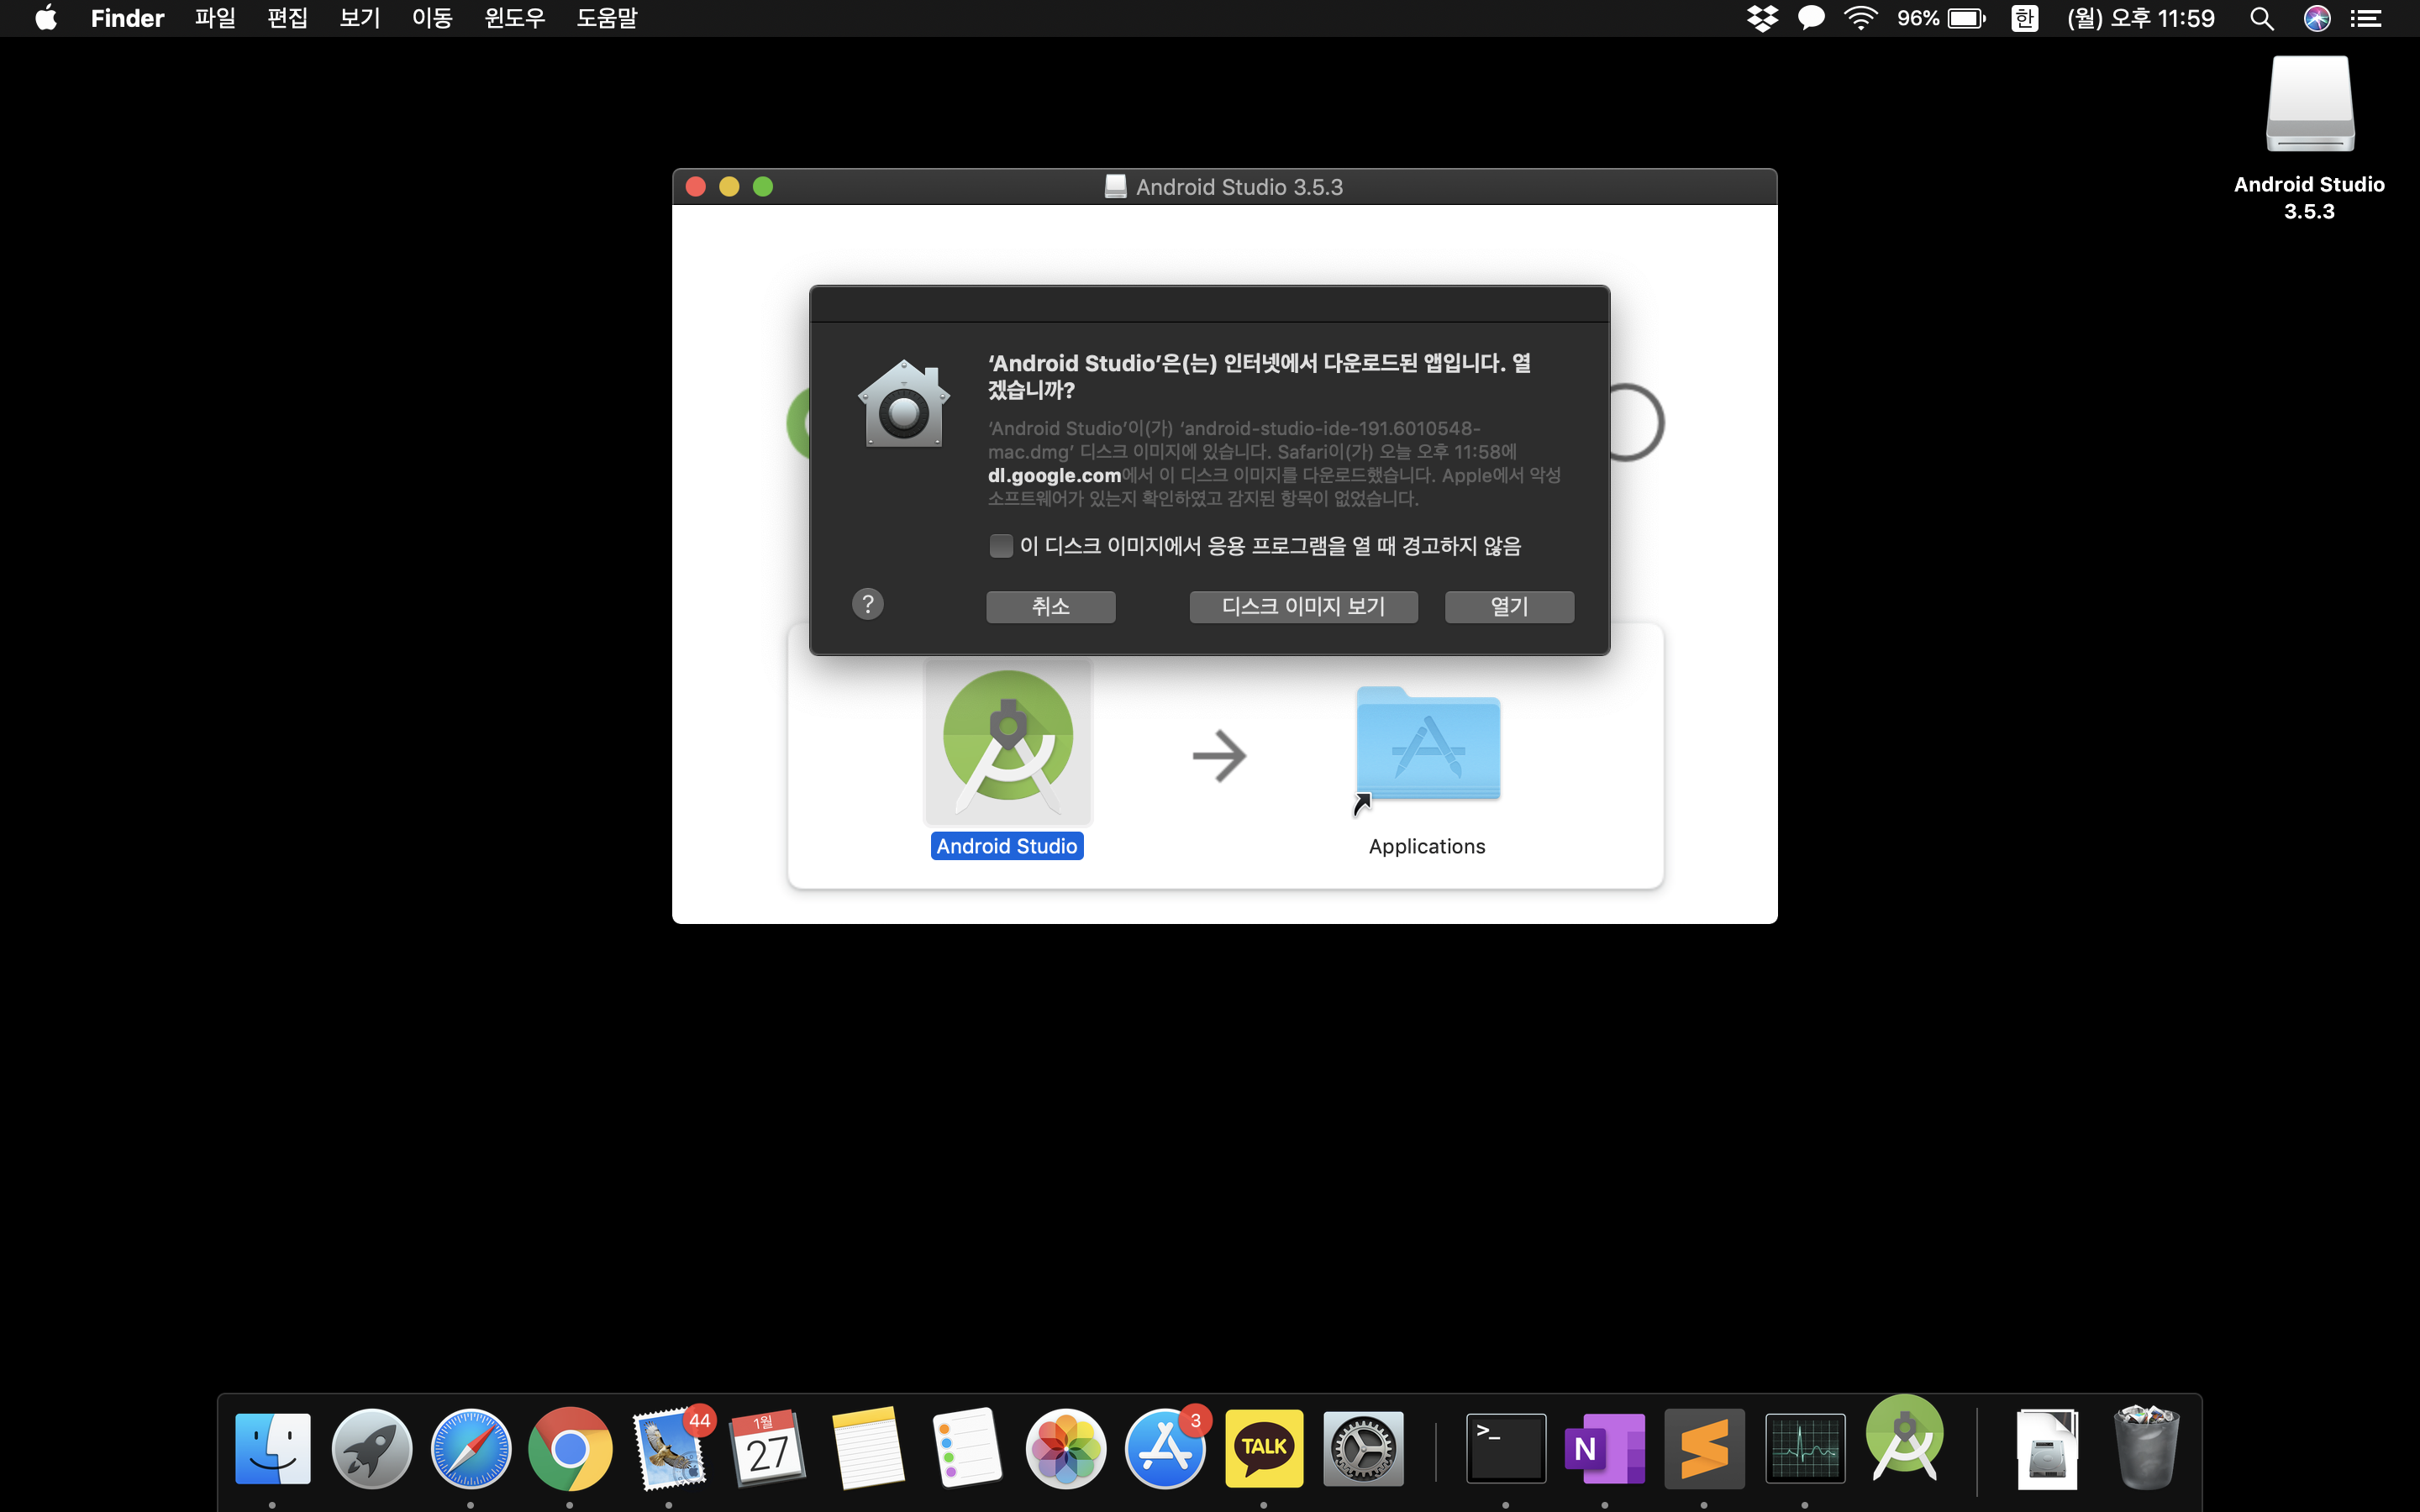Expand the Wi-Fi status menu
2420x1512 pixels.
coord(1860,18)
